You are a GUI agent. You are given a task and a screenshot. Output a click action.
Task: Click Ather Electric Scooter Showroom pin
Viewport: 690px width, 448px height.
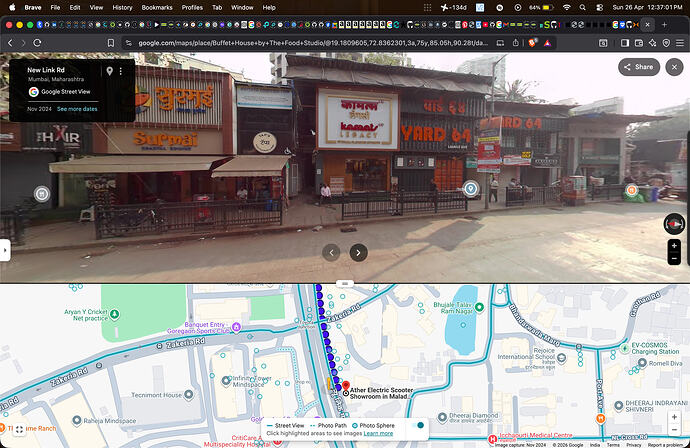[x=346, y=387]
